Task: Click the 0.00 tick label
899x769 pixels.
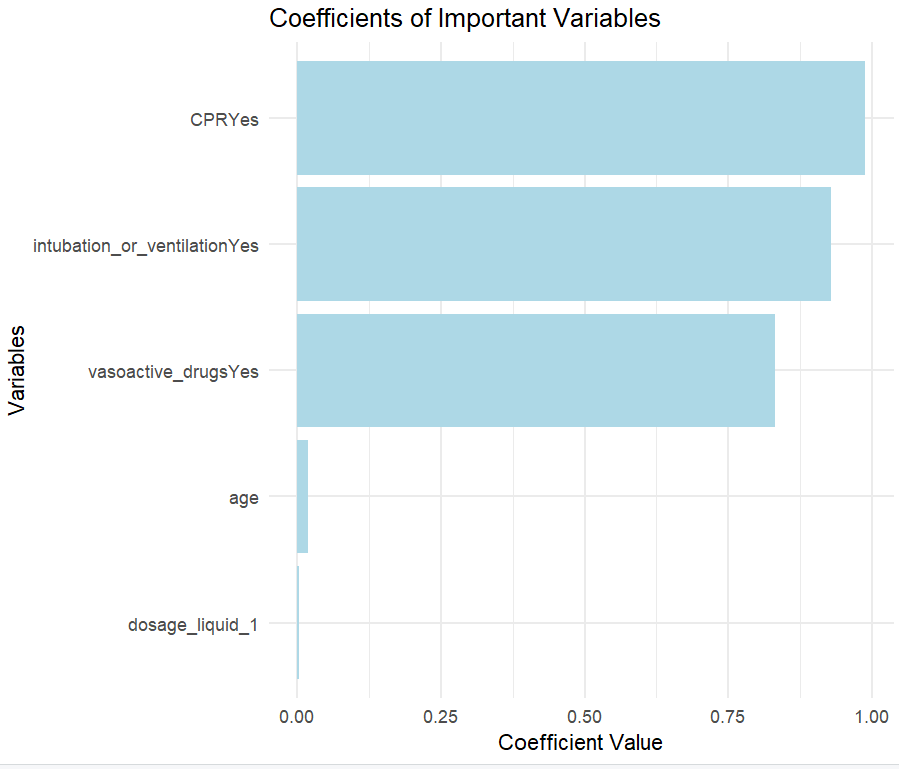Action: coord(296,717)
